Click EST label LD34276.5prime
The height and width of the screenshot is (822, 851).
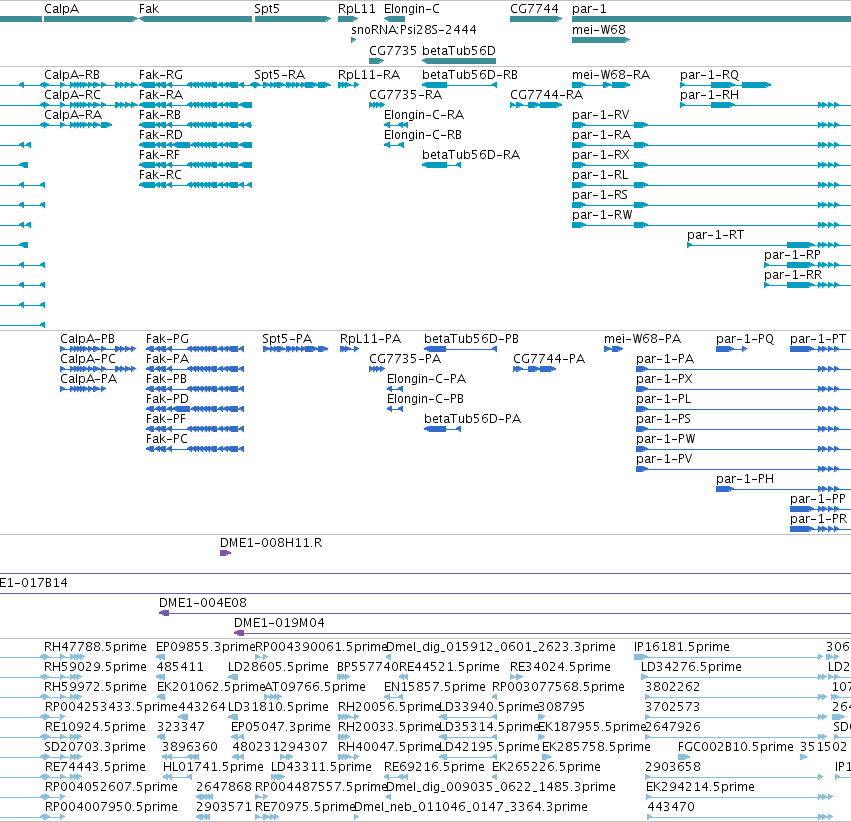[x=691, y=666]
